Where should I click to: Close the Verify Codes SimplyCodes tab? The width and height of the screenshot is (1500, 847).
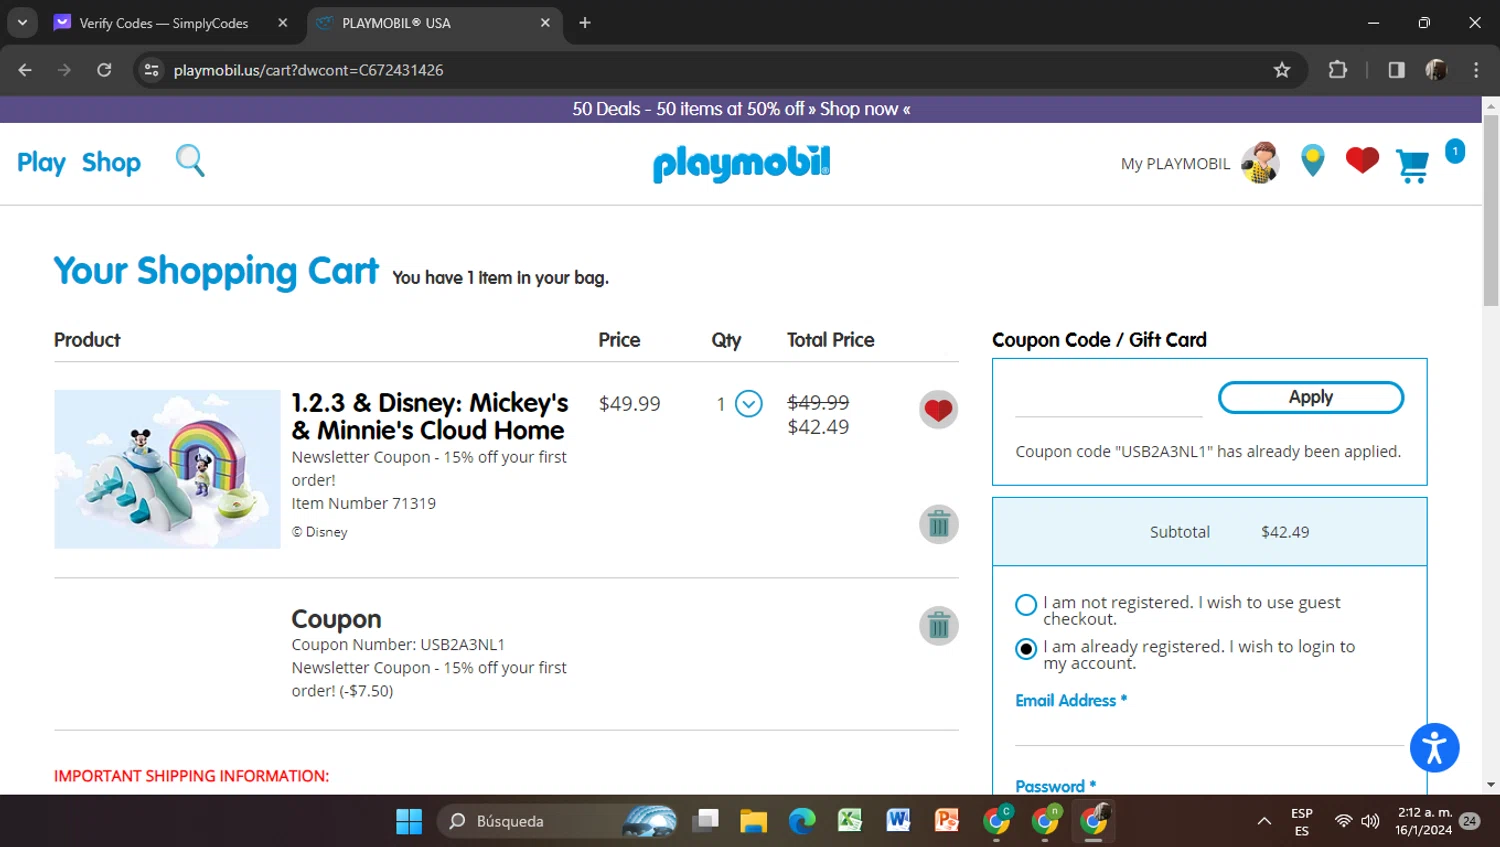point(283,23)
